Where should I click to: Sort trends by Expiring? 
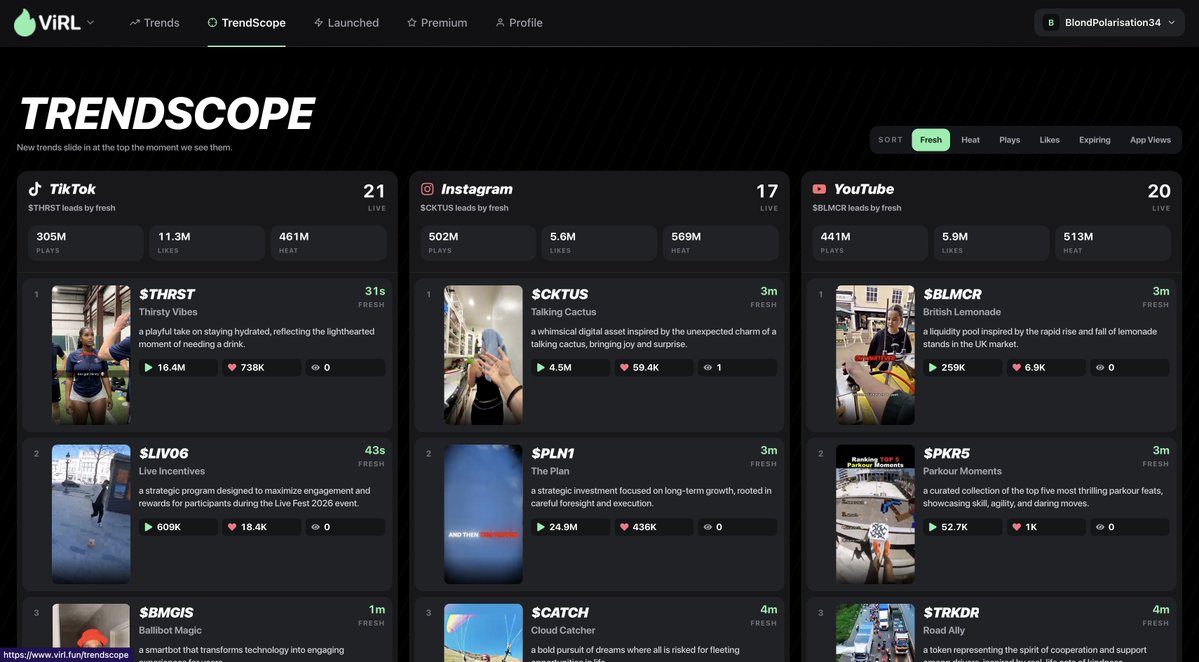coord(1094,140)
